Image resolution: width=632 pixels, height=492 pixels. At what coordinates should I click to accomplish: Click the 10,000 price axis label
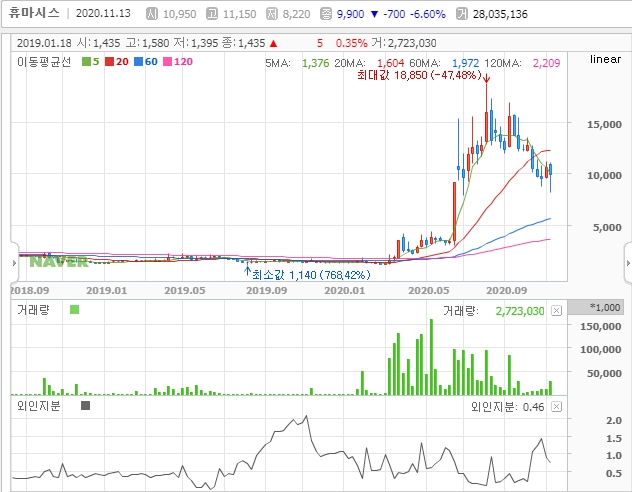tap(604, 175)
